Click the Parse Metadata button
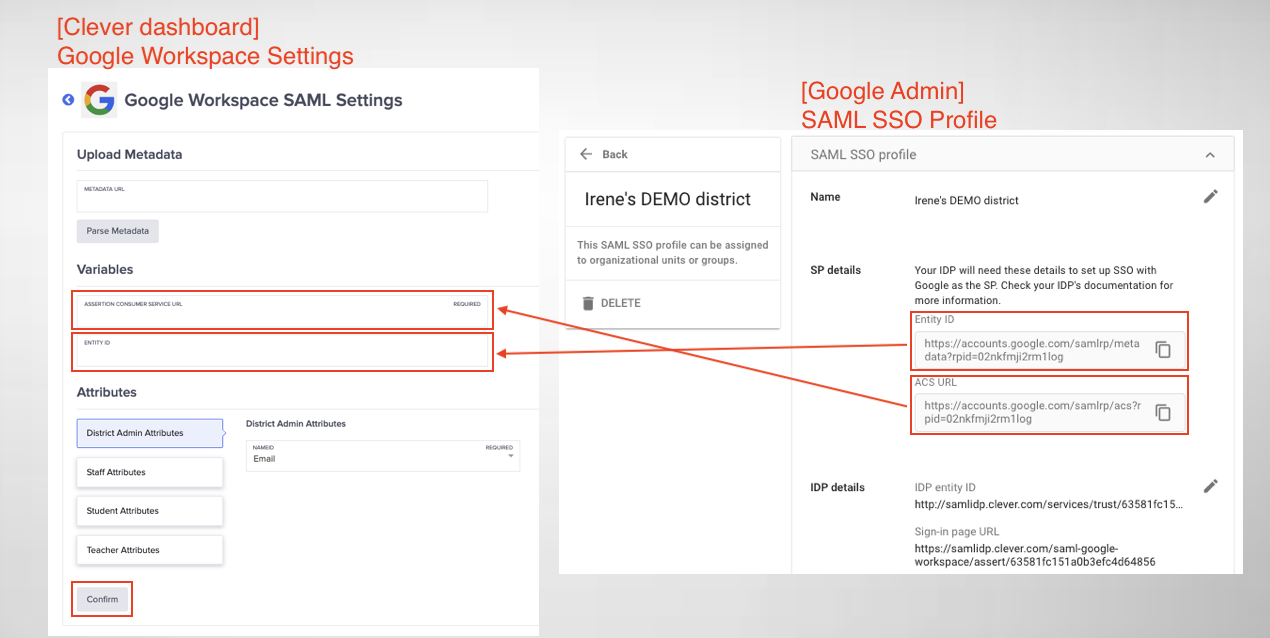This screenshot has height=638, width=1270. click(117, 231)
